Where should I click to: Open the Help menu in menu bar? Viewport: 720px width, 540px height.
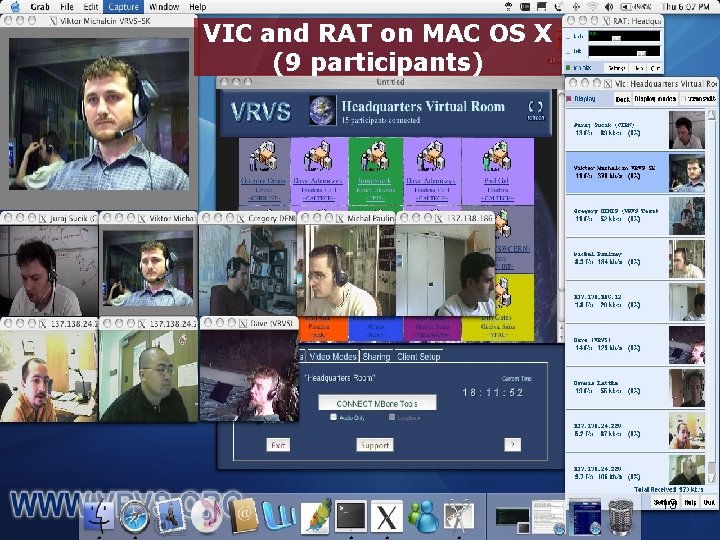point(197,6)
